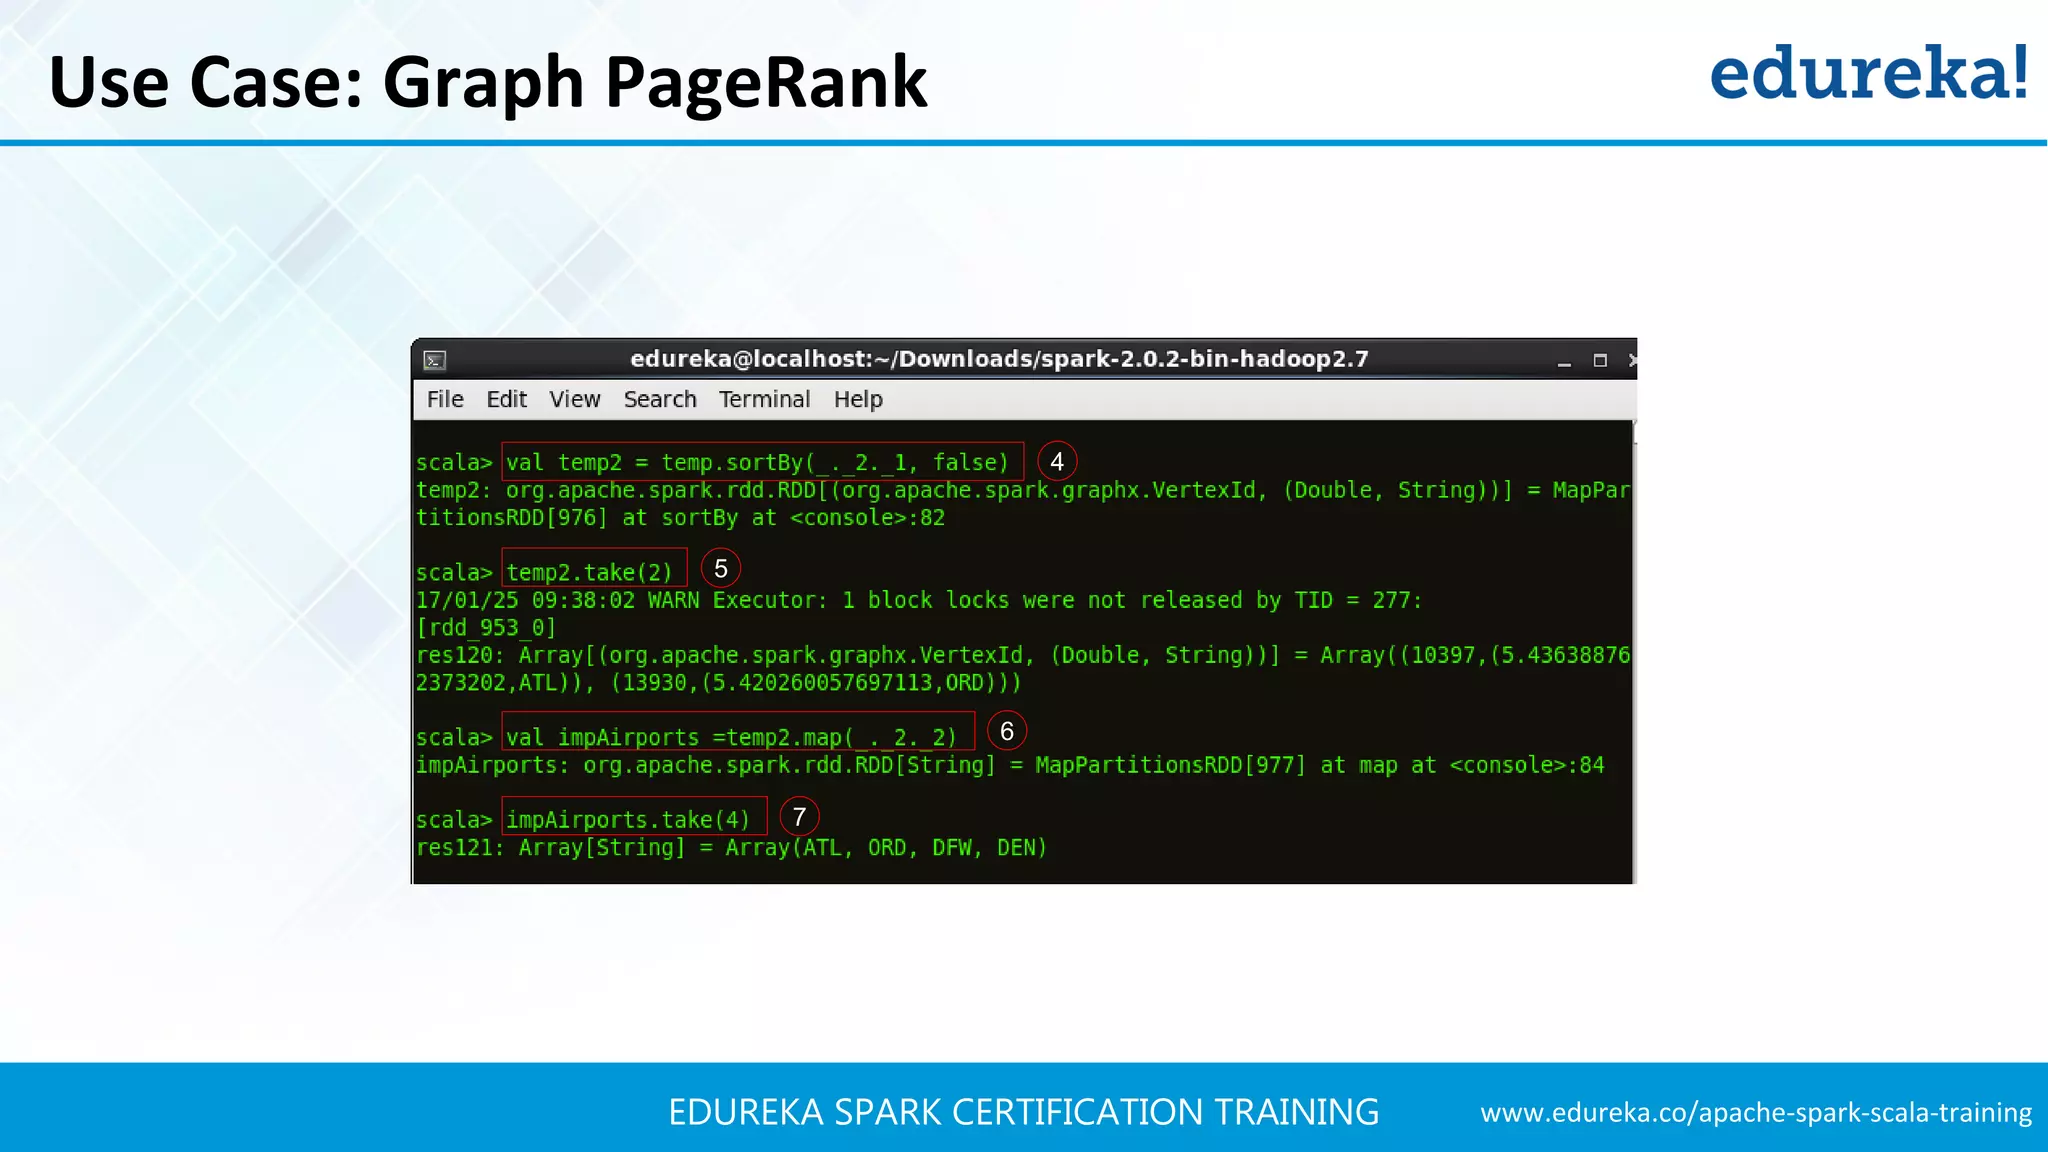Click the 'Use Case: Graph PageRank' slide title

click(488, 82)
